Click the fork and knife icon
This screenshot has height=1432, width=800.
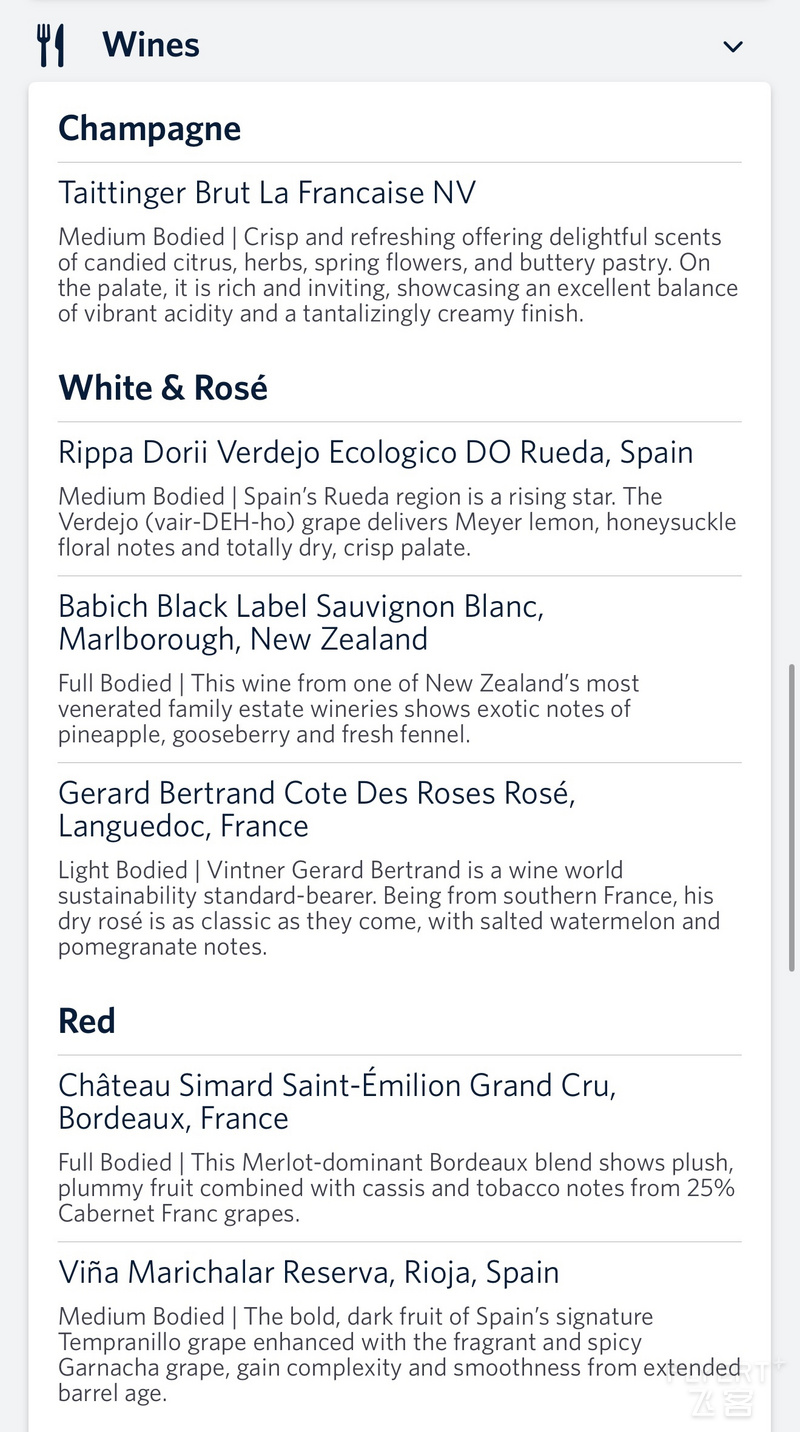point(51,46)
